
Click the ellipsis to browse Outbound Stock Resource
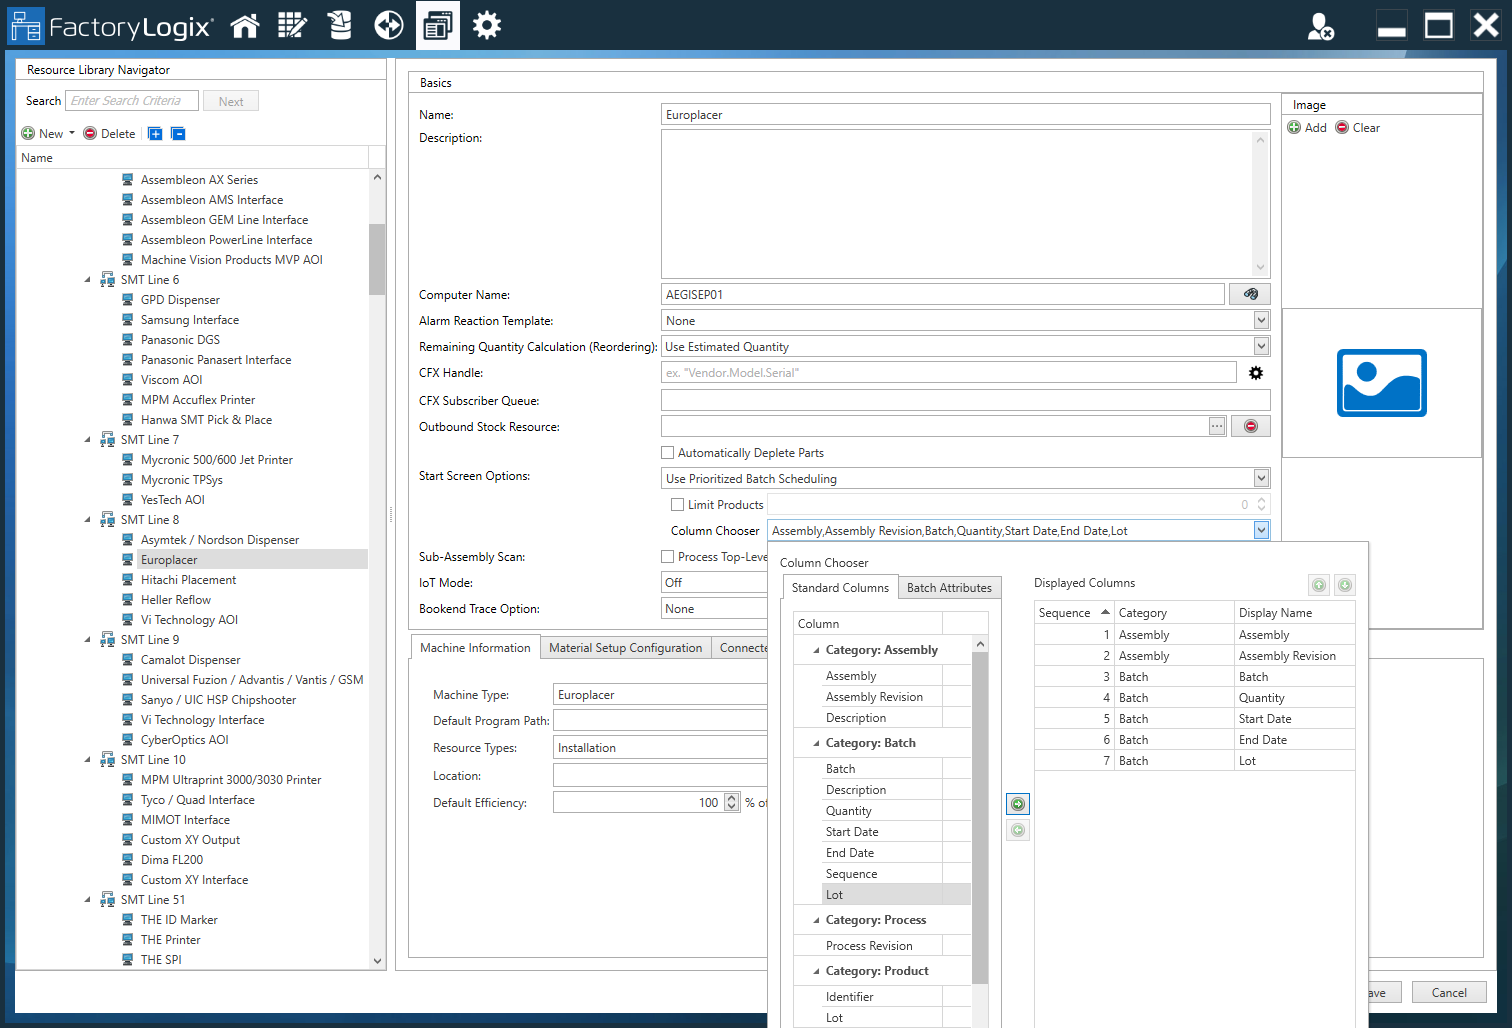(1216, 426)
